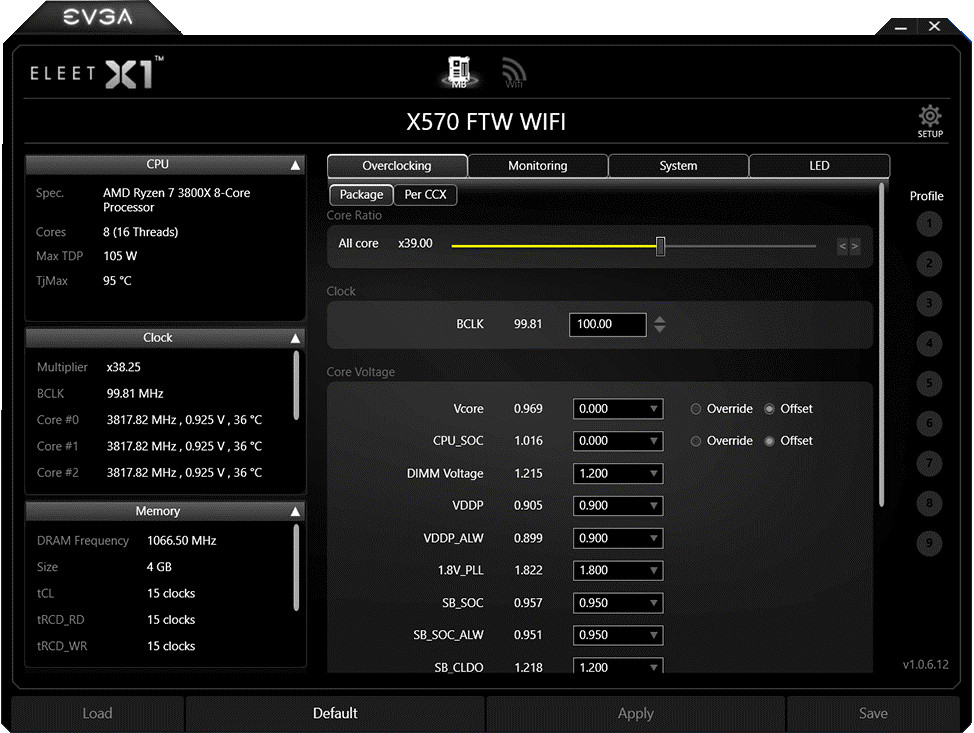Select Override for CPU_SOC

click(x=696, y=441)
